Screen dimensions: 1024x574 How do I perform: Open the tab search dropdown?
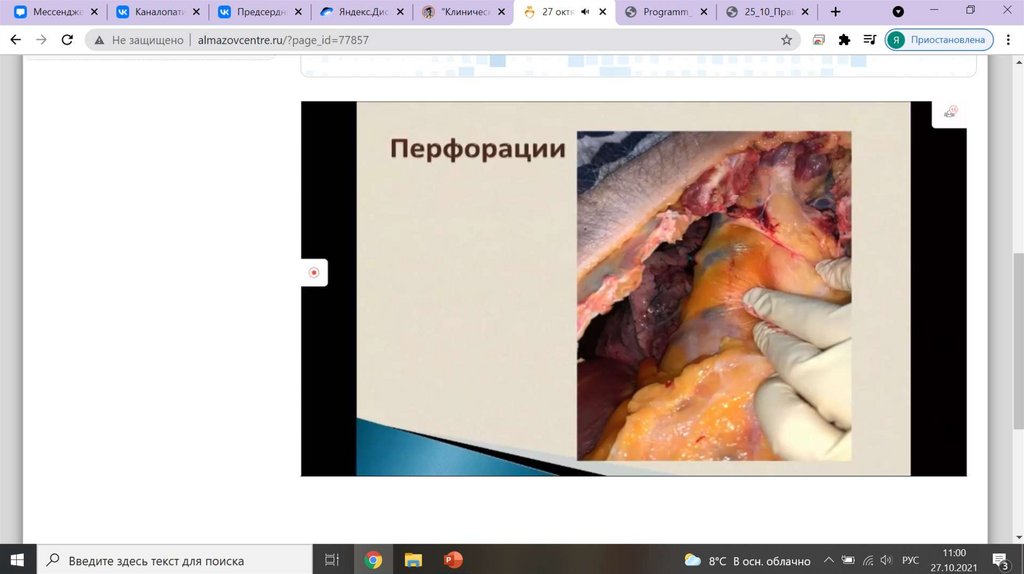click(898, 12)
